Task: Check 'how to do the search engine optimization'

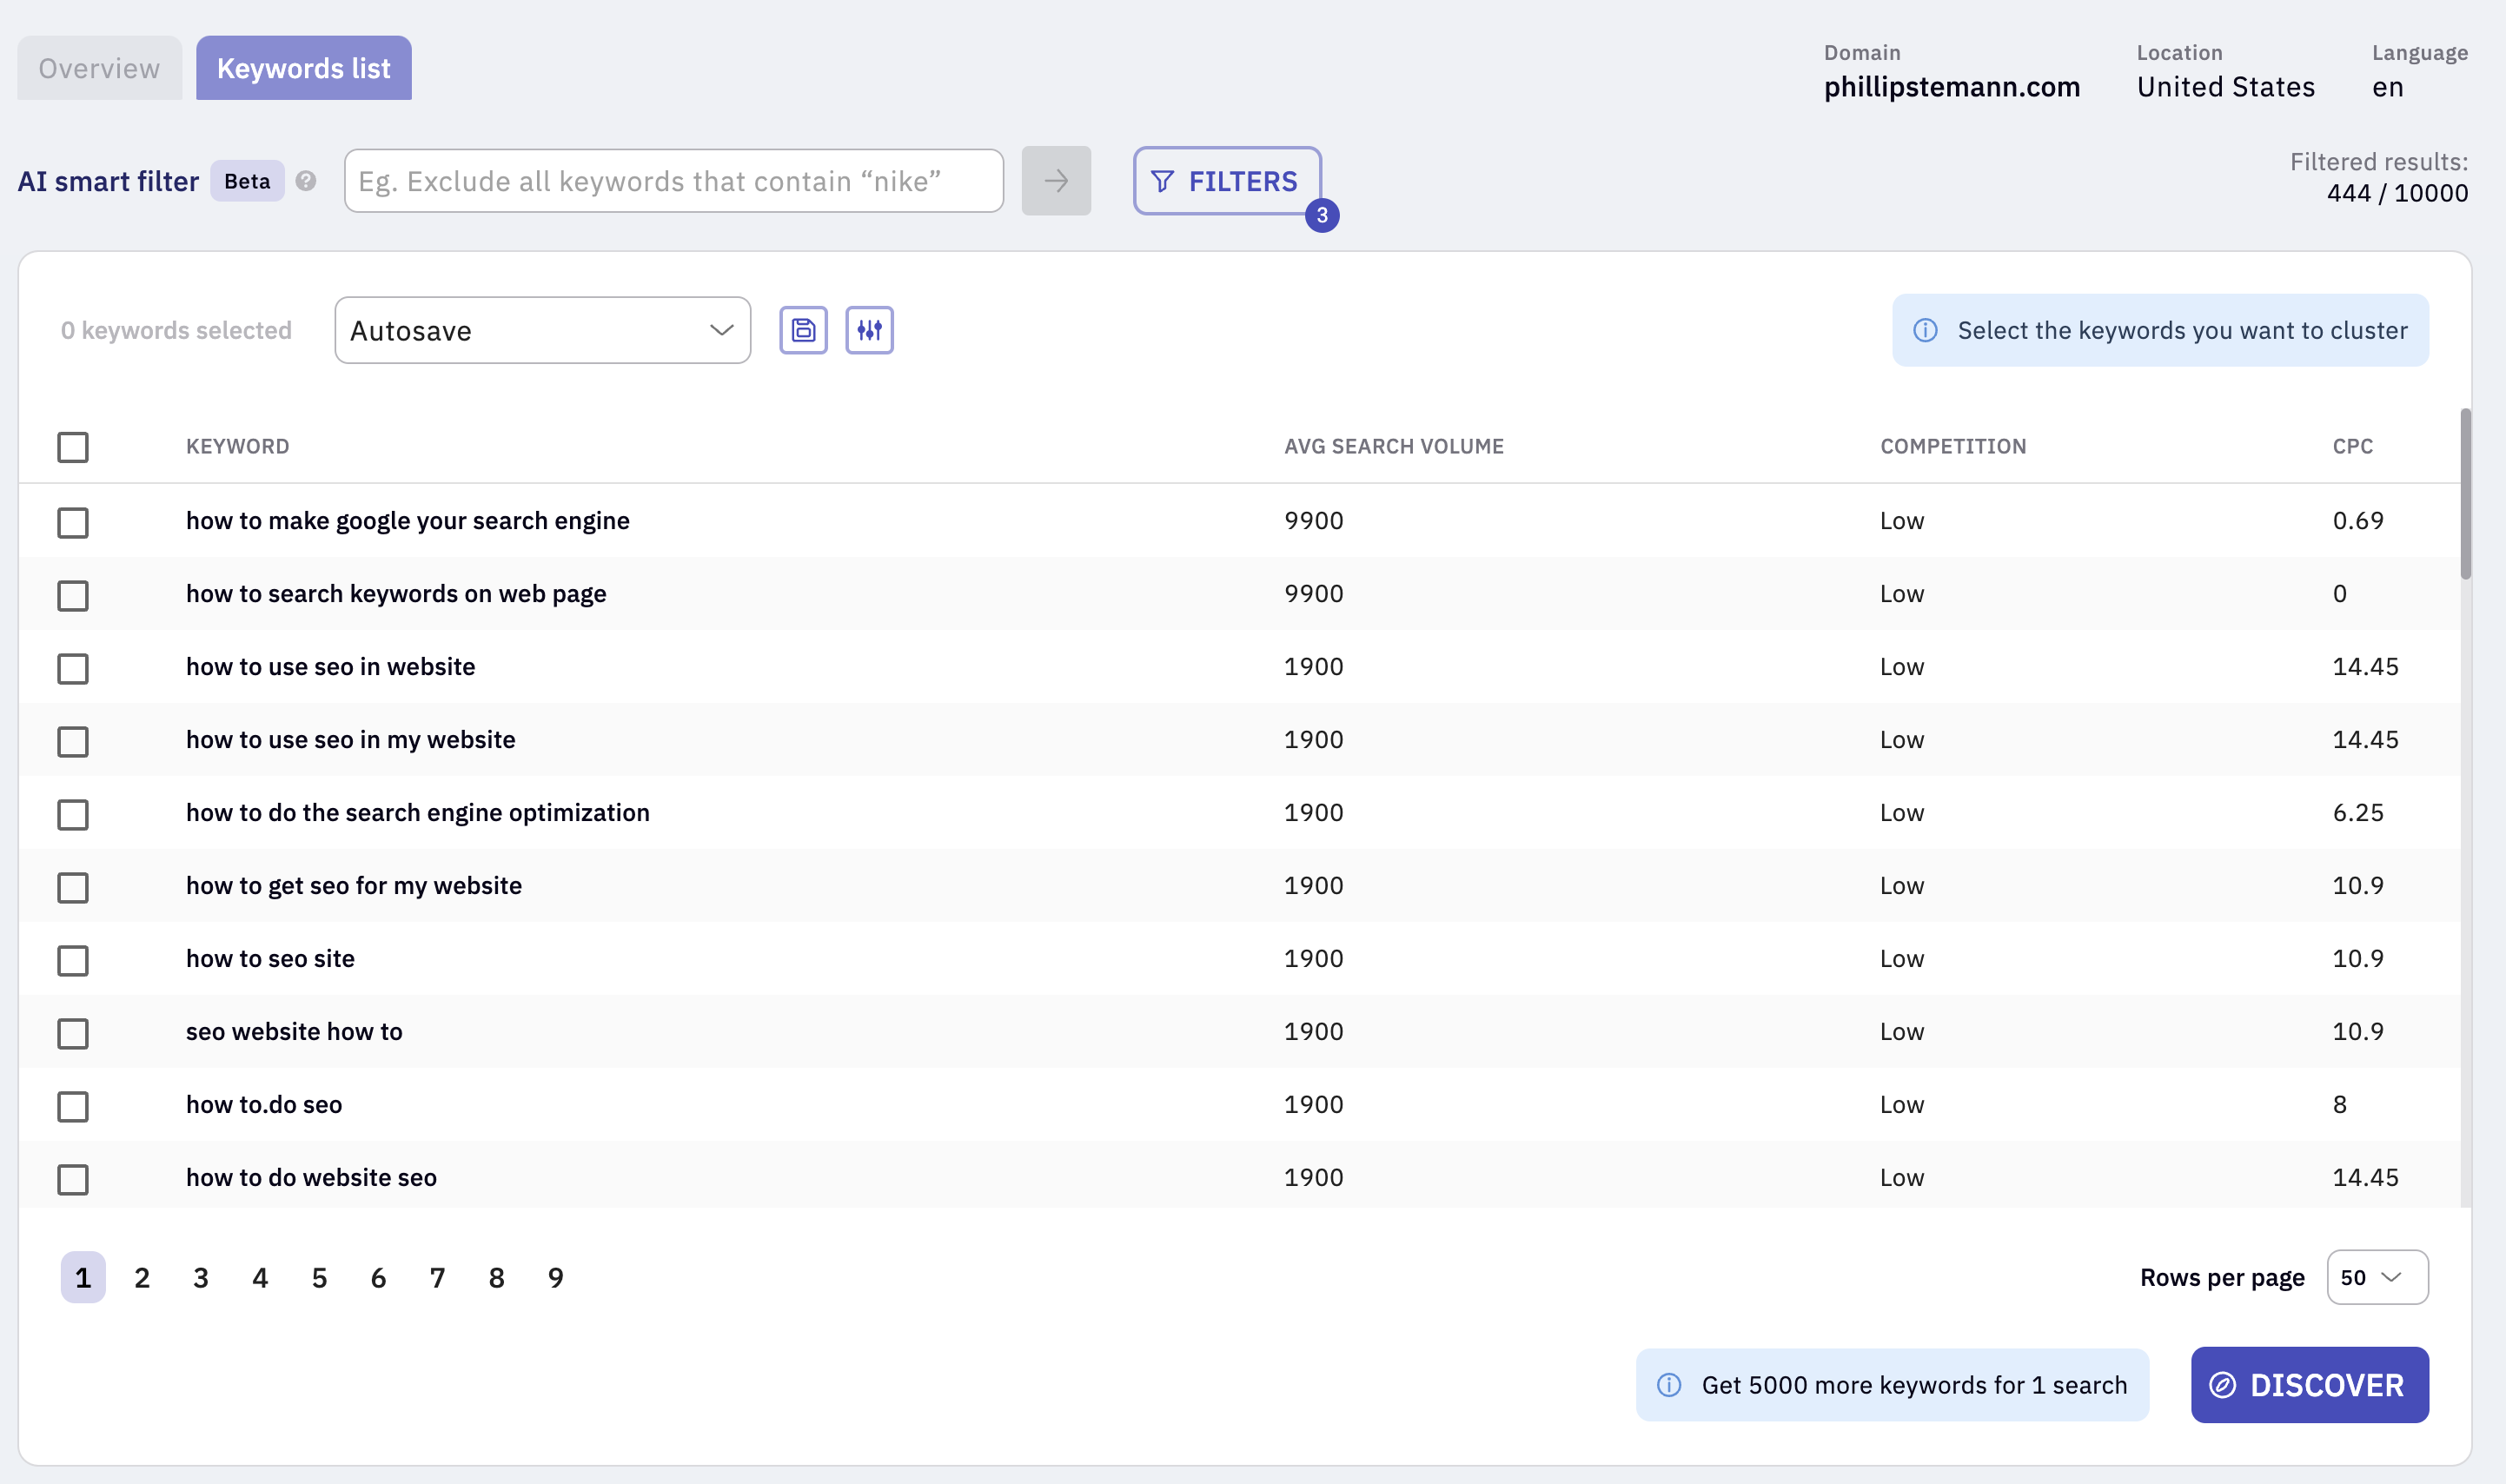Action: (x=73, y=814)
